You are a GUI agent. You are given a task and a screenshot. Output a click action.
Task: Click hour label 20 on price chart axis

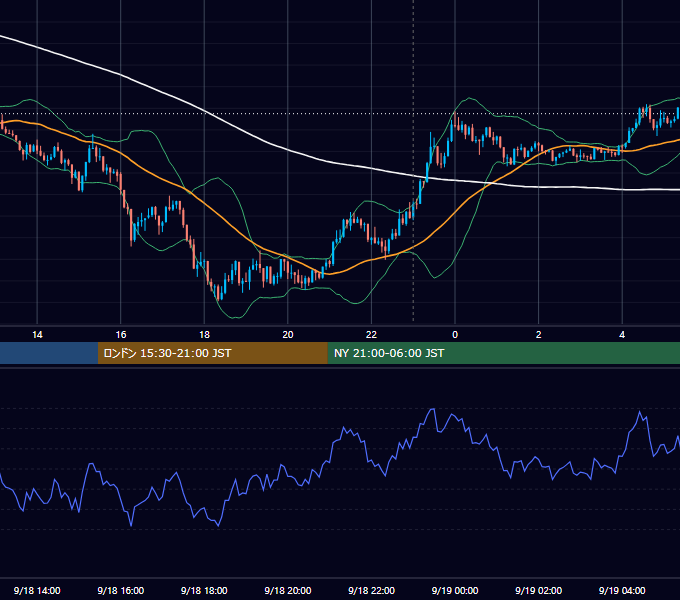(288, 335)
